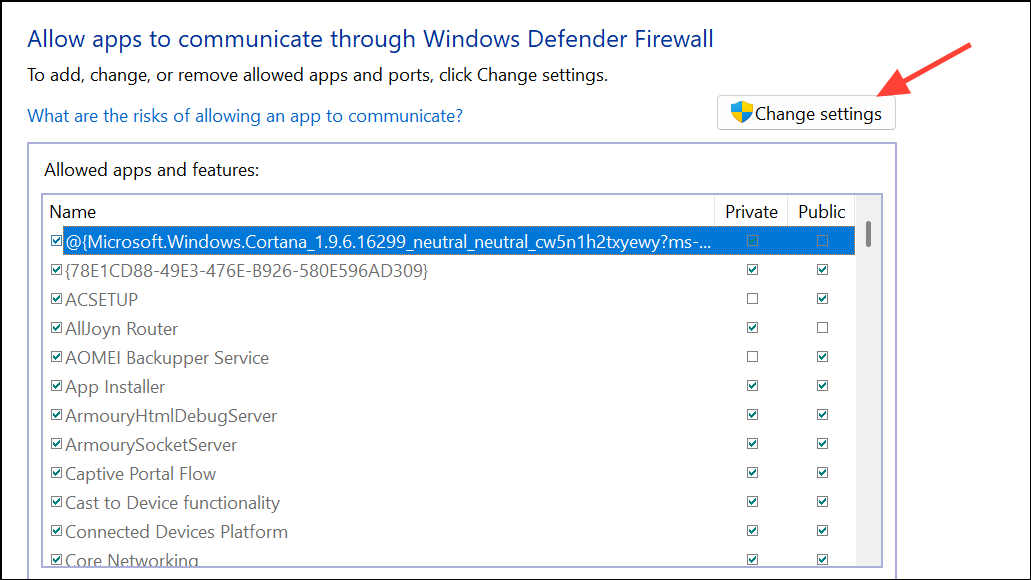The image size is (1031, 580).
Task: Toggle ACSETUP Public checkbox
Action: point(822,299)
